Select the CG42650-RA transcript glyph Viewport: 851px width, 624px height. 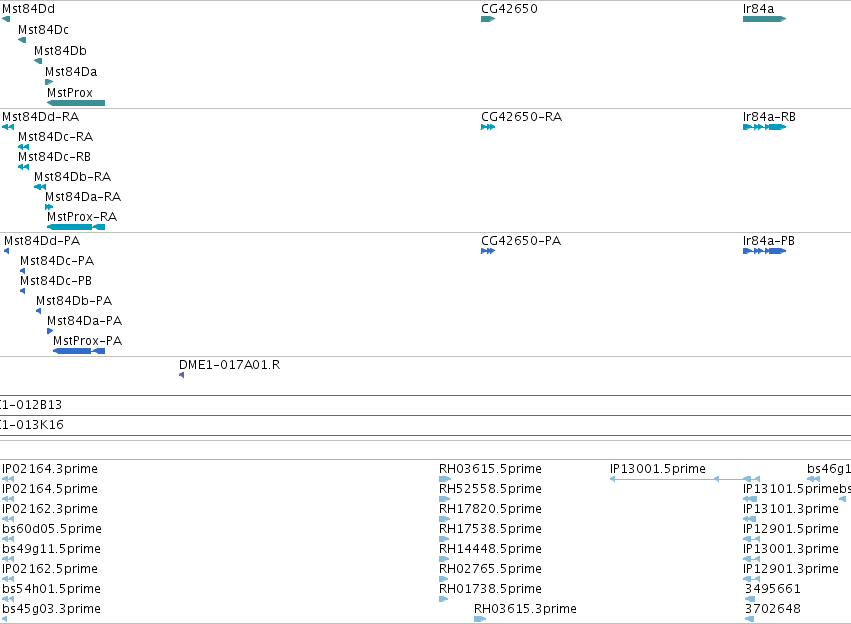(x=488, y=127)
